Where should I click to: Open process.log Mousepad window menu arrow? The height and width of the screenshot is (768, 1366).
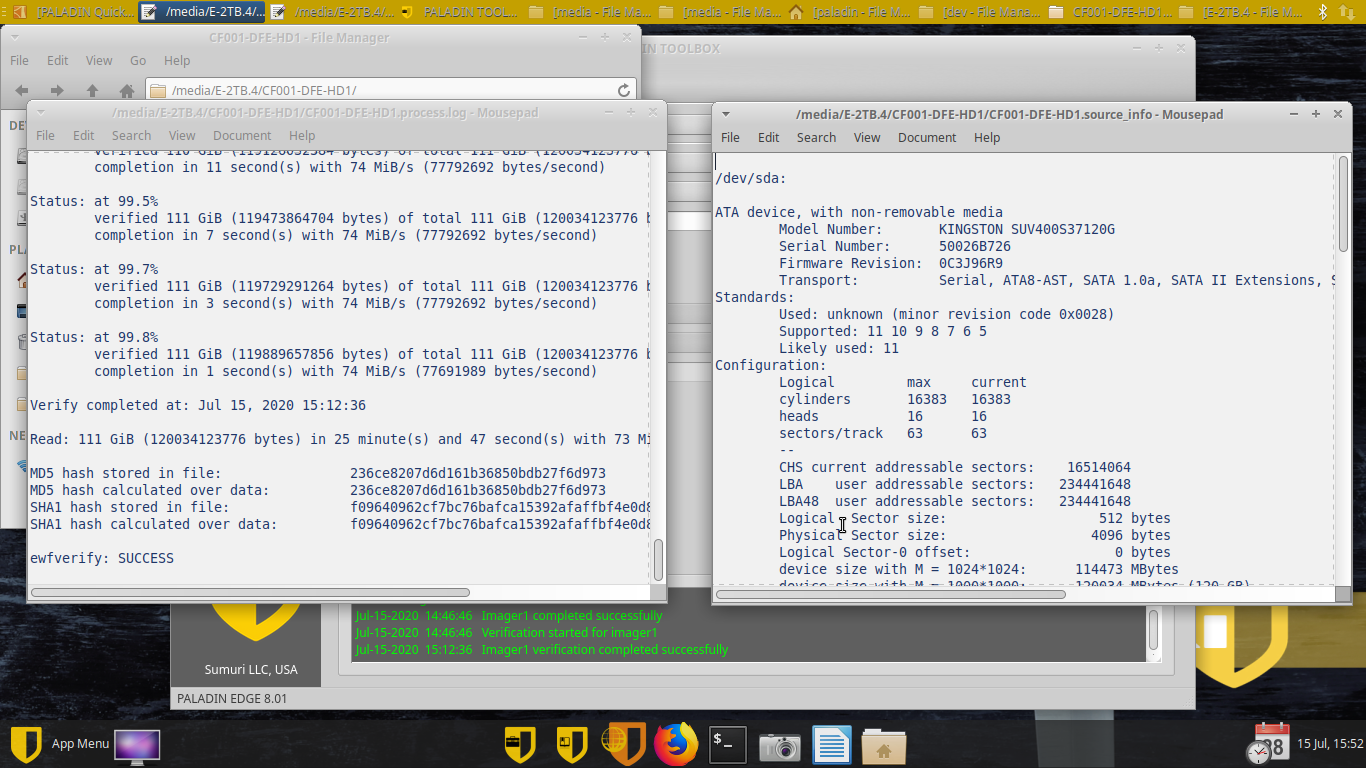pyautogui.click(x=40, y=112)
